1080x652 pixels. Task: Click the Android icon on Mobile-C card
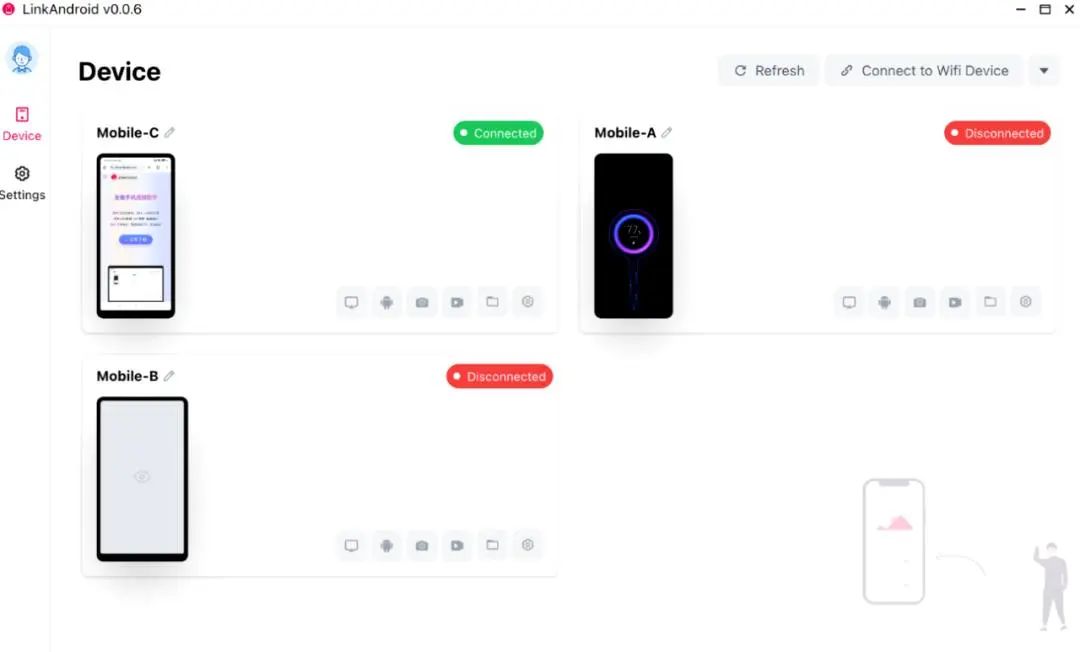(386, 302)
